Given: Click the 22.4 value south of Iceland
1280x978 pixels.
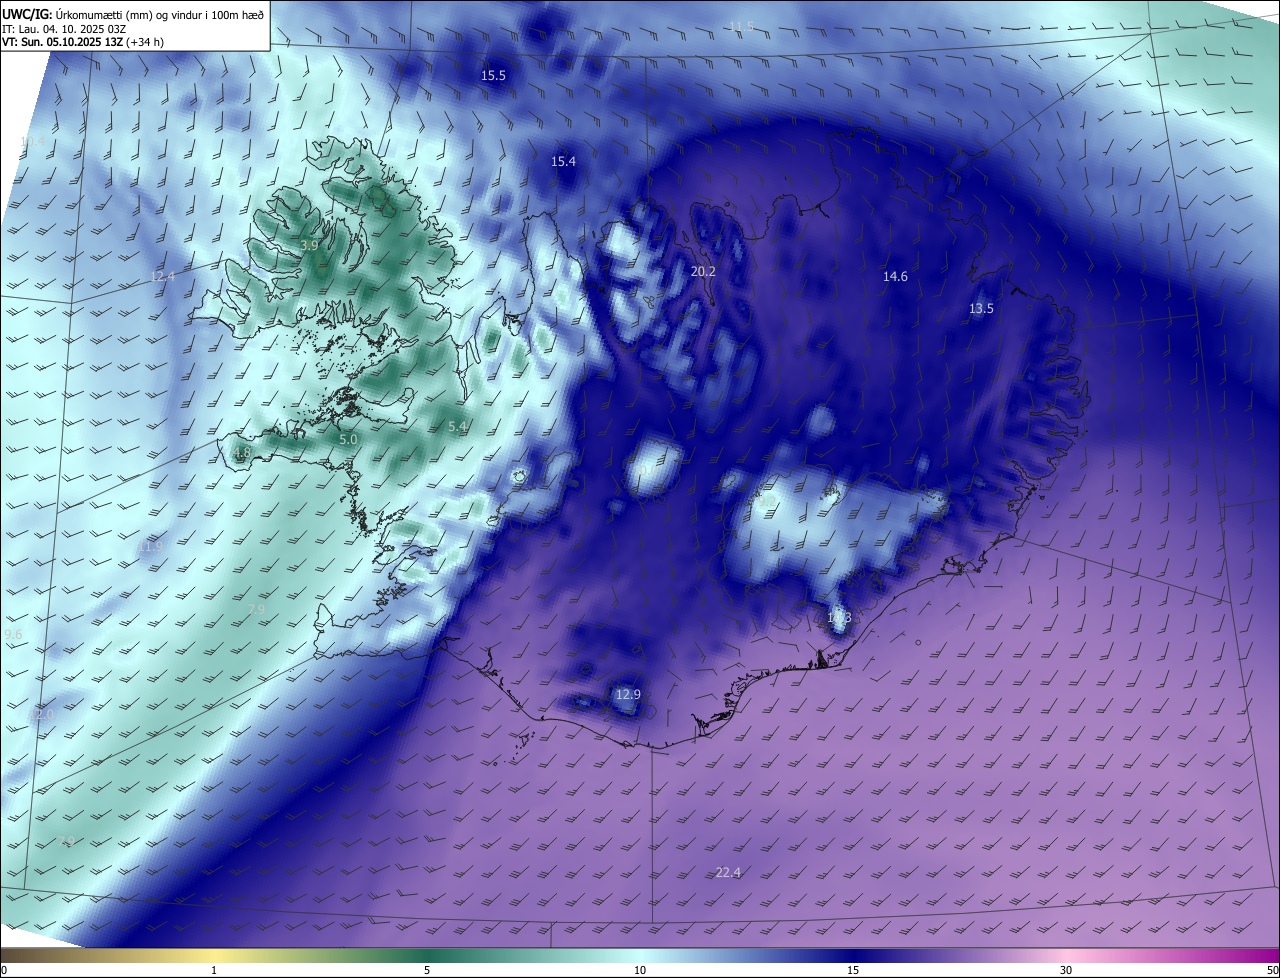Looking at the screenshot, I should click(x=728, y=873).
